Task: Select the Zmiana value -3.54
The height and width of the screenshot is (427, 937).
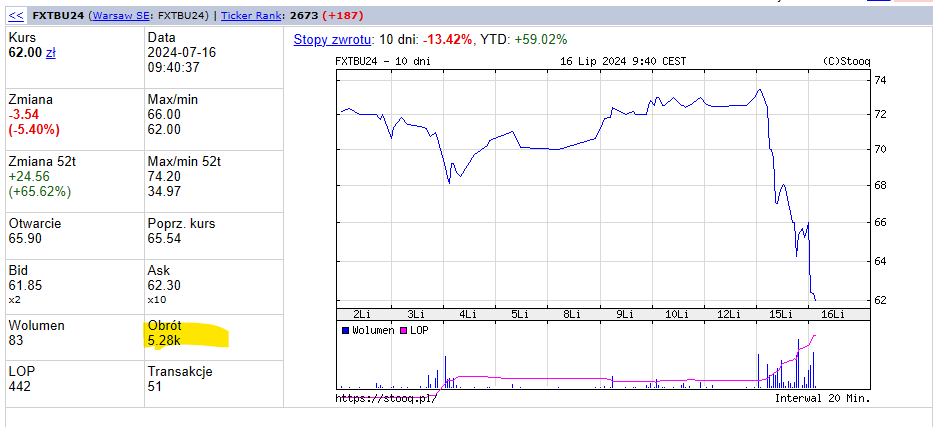Action: 23,115
